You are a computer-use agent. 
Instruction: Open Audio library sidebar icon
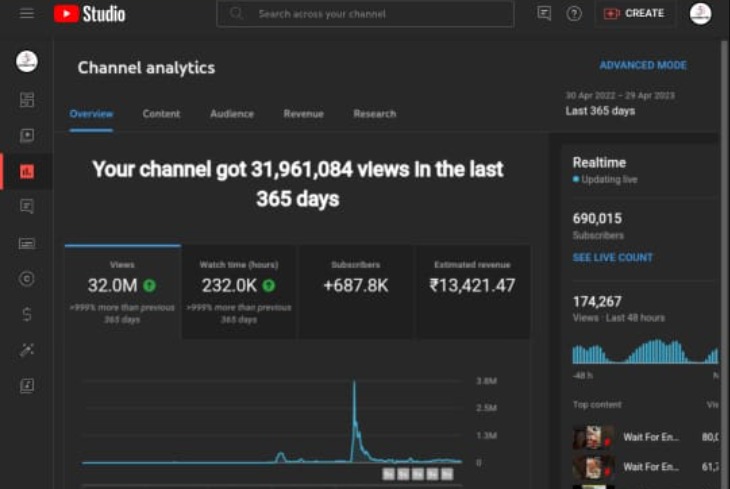pos(27,386)
